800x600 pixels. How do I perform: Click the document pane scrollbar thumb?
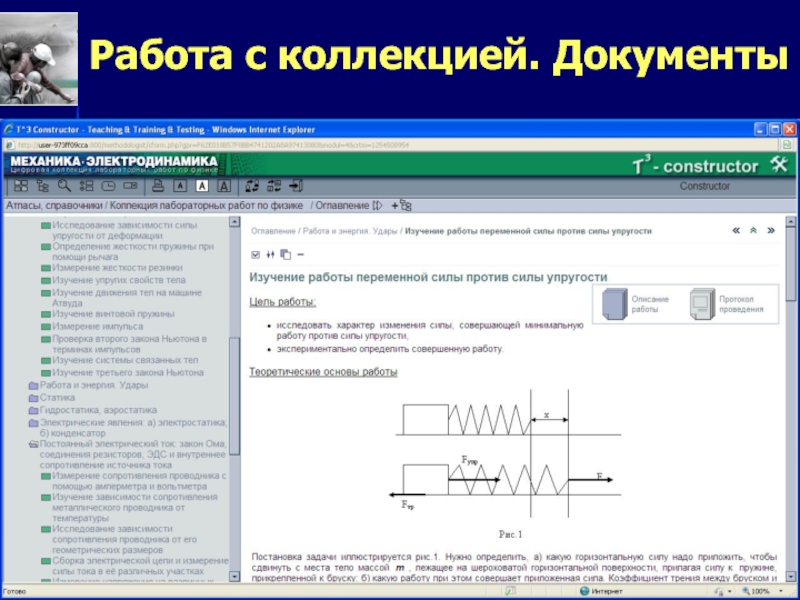click(791, 264)
